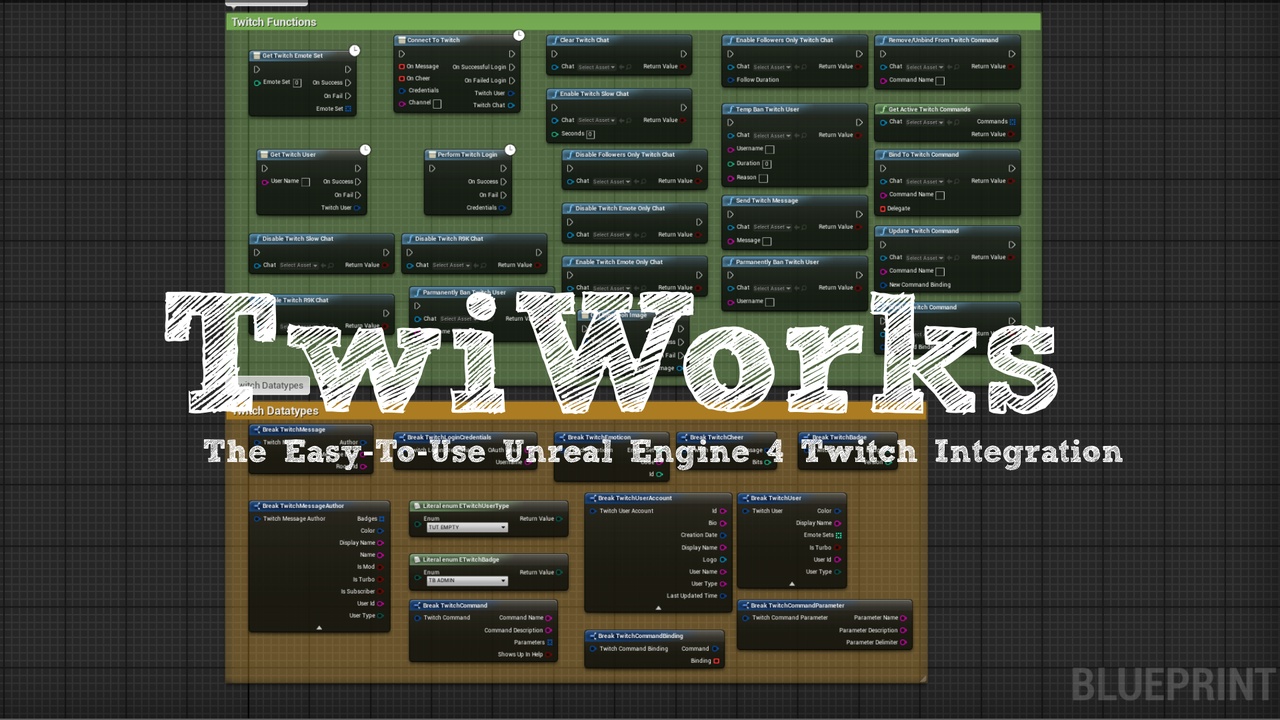Select the Disable Twitch R9K Chat node title
This screenshot has height=720, width=1280.
click(449, 239)
